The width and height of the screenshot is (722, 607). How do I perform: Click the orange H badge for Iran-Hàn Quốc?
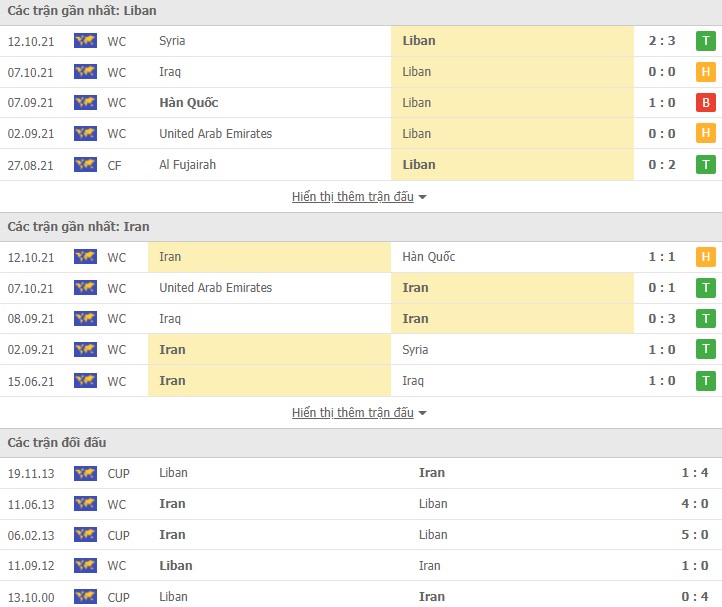[x=705, y=257]
